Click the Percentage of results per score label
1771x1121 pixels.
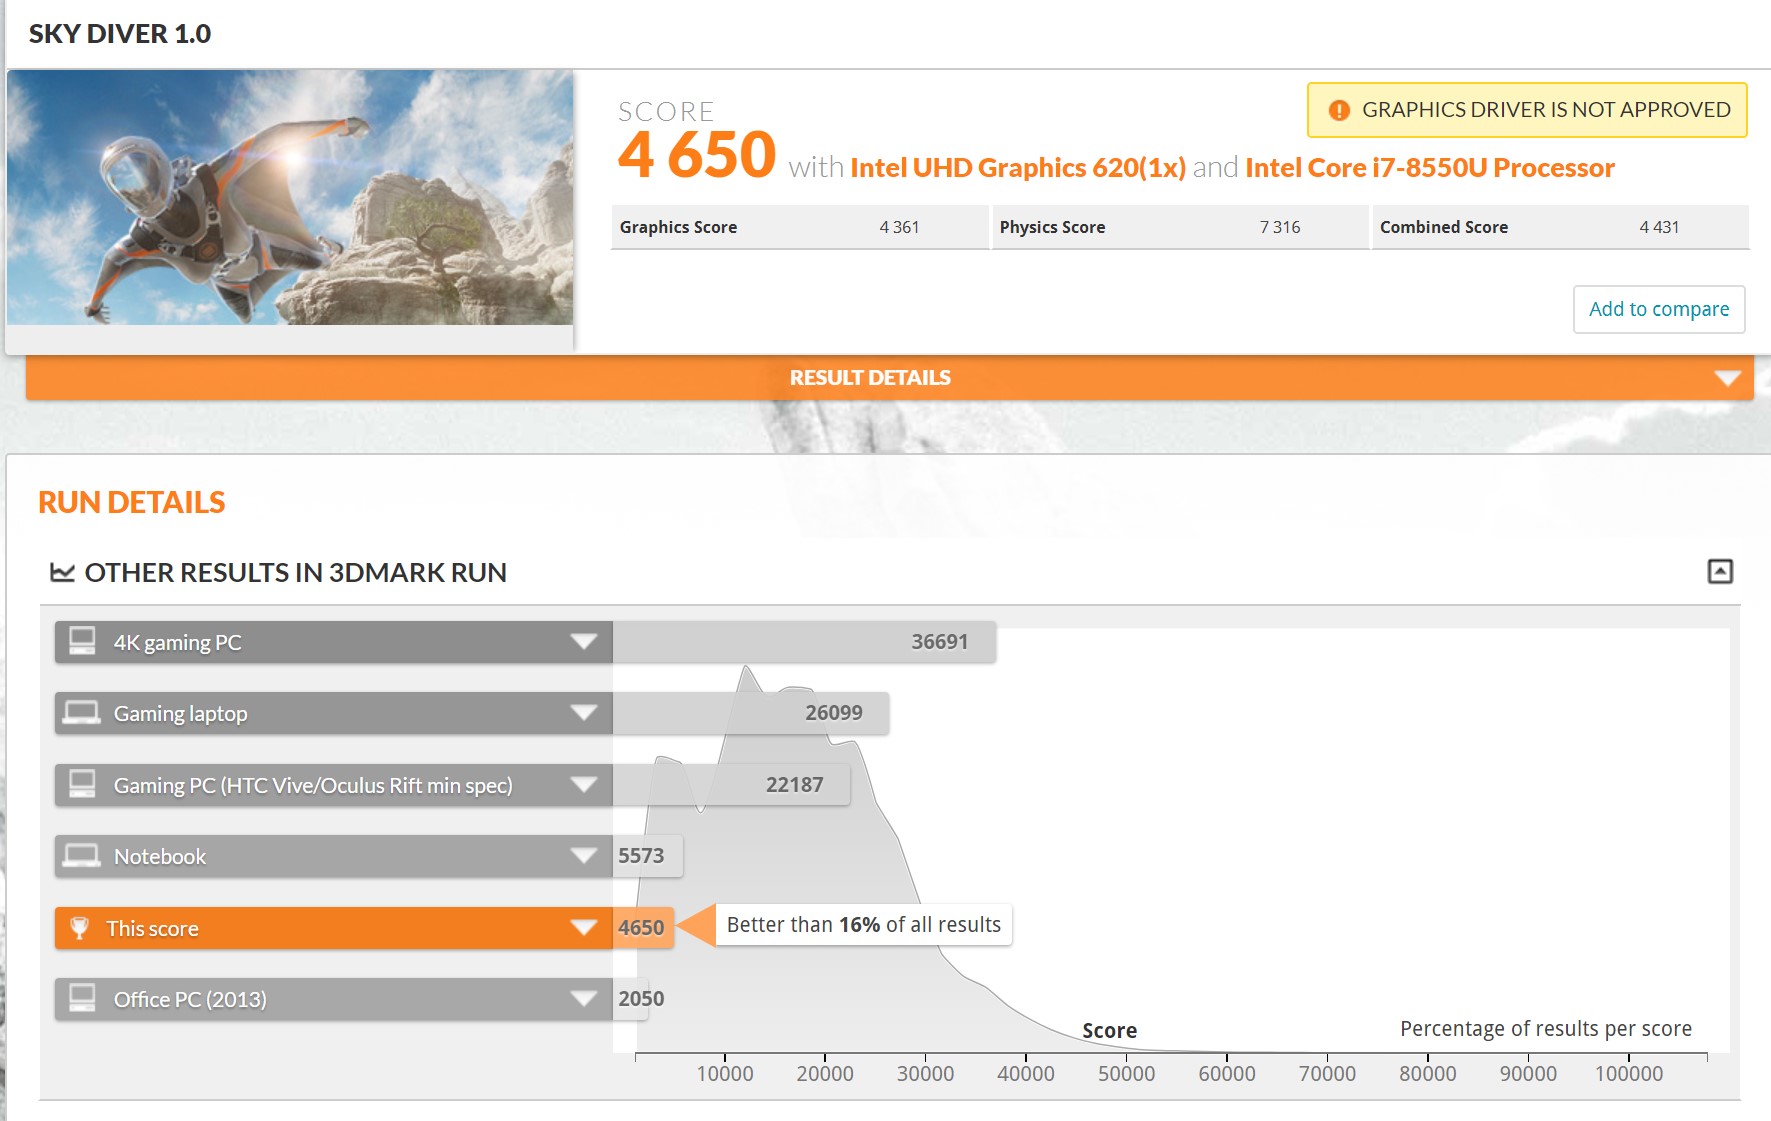[1546, 1029]
